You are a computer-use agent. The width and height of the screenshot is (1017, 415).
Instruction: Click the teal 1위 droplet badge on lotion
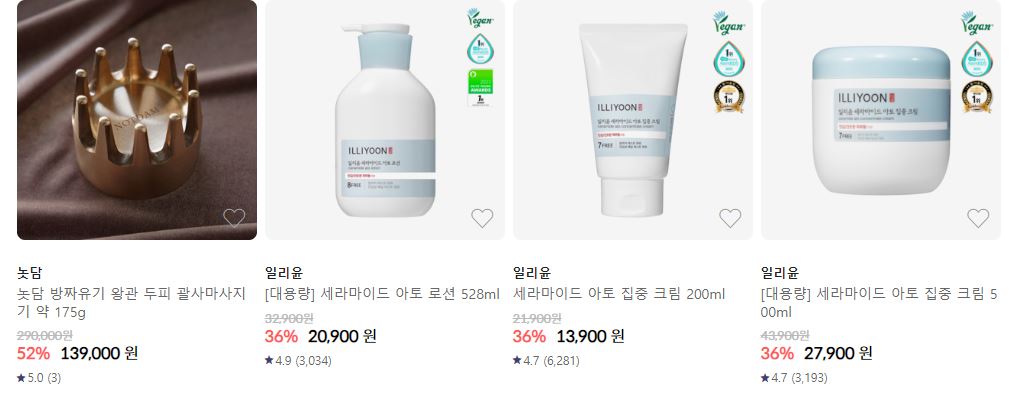tap(481, 49)
